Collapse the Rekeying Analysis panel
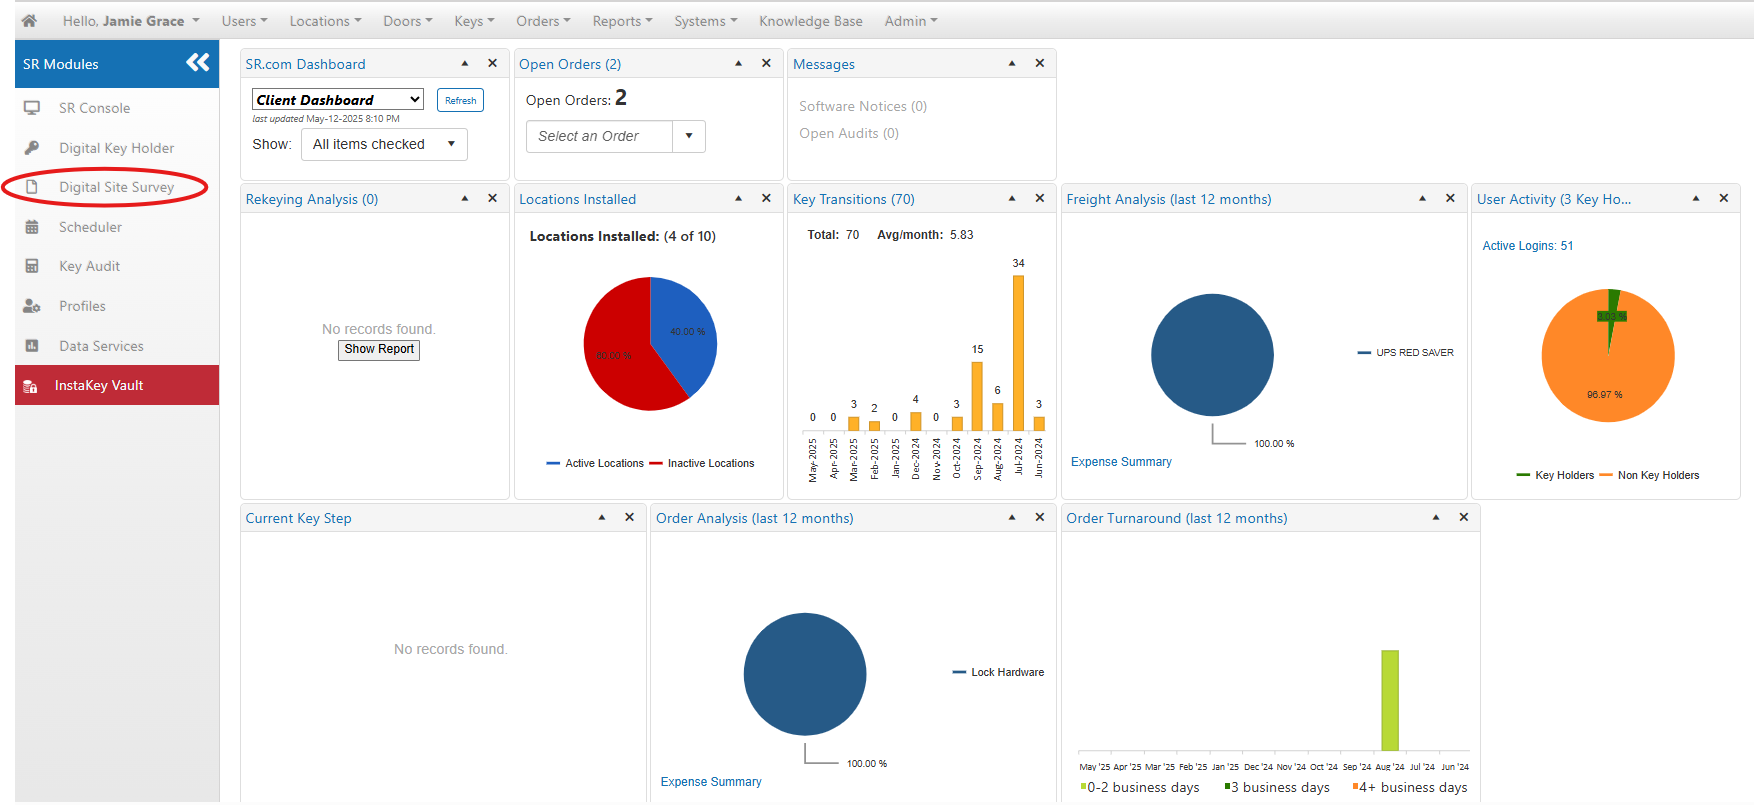The image size is (1754, 805). [x=465, y=198]
